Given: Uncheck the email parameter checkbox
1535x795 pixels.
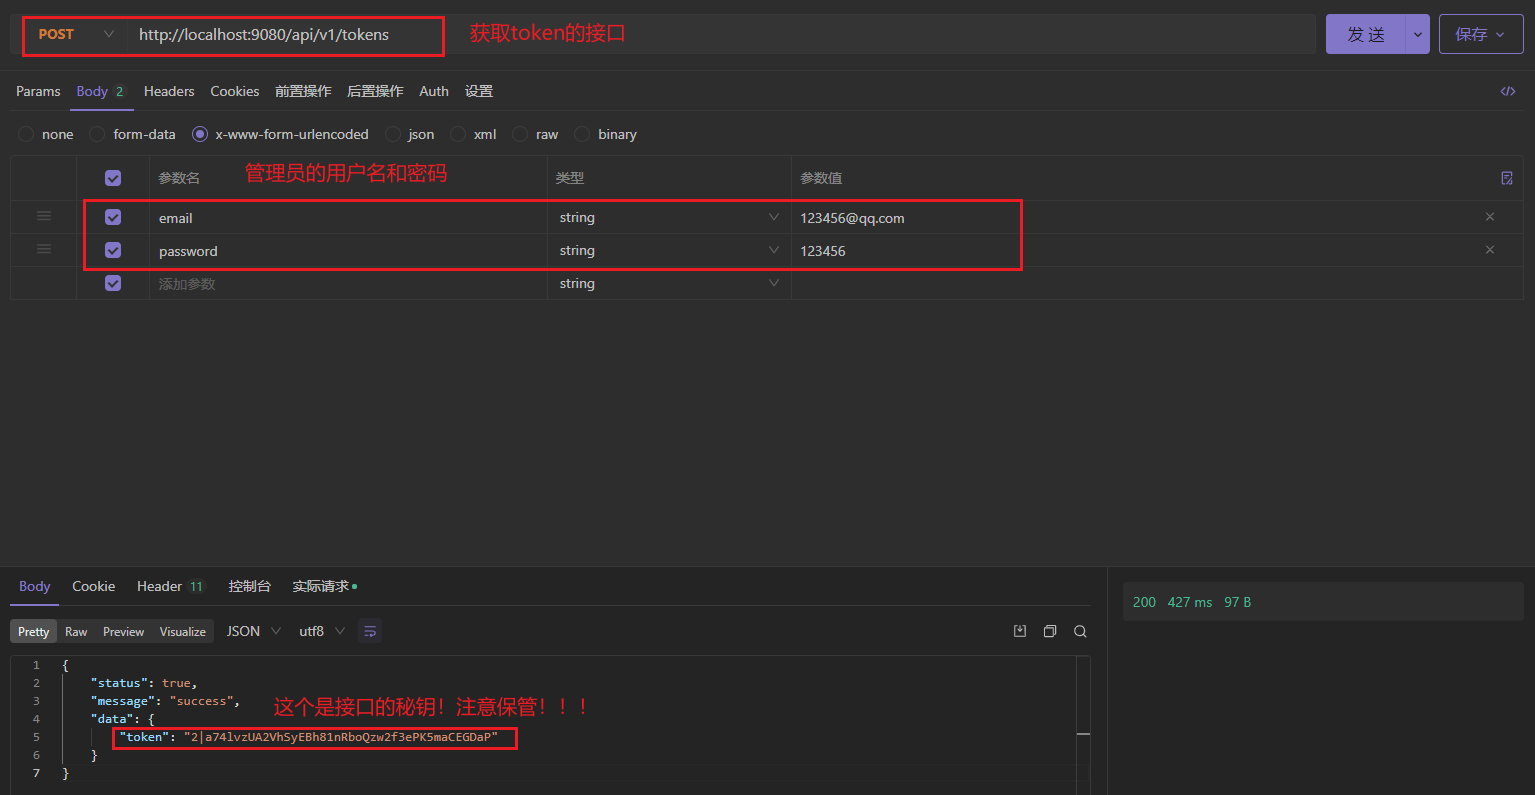Looking at the screenshot, I should (113, 217).
